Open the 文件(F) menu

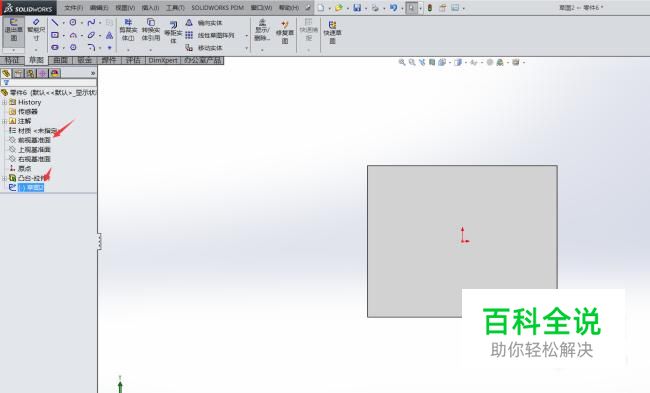tap(74, 7)
